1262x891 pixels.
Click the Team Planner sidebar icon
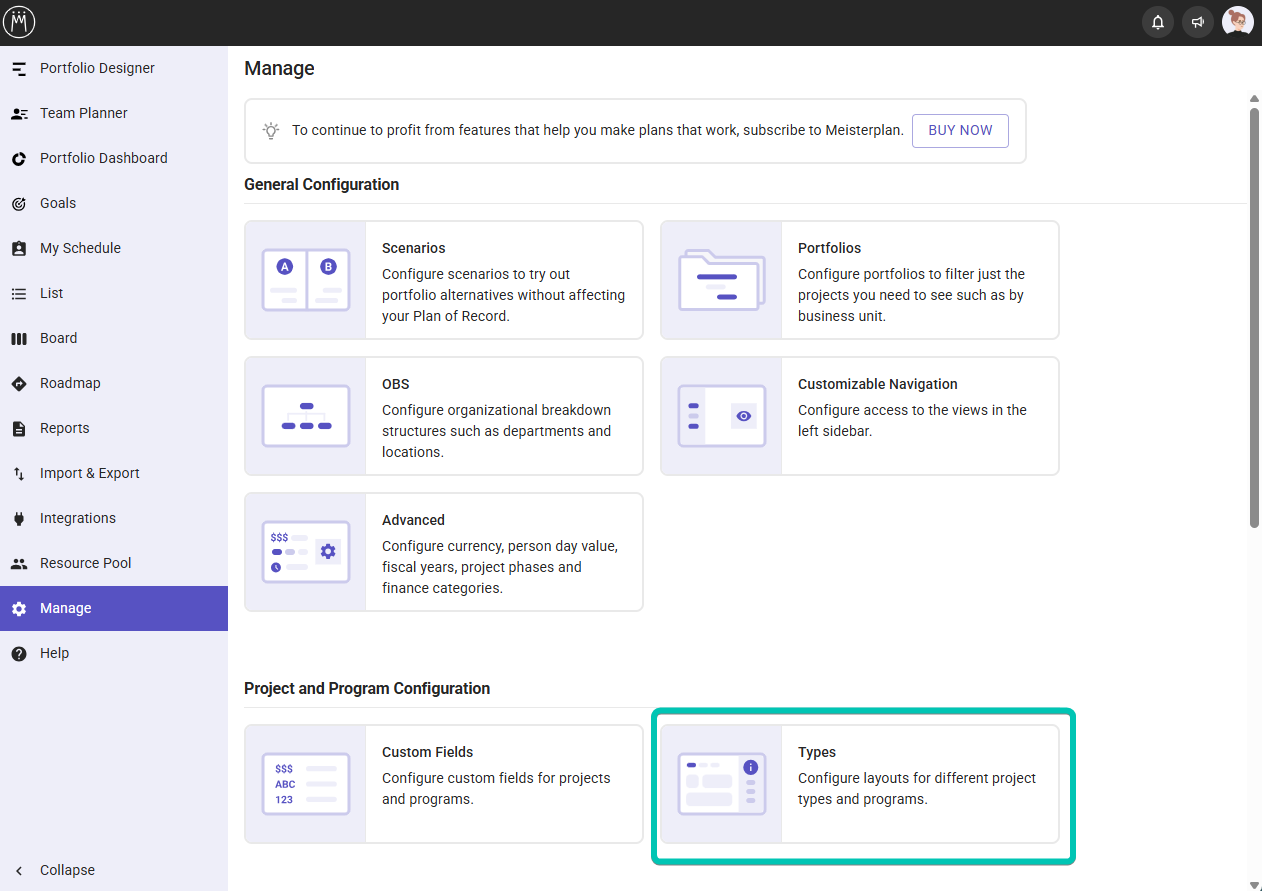pos(19,114)
